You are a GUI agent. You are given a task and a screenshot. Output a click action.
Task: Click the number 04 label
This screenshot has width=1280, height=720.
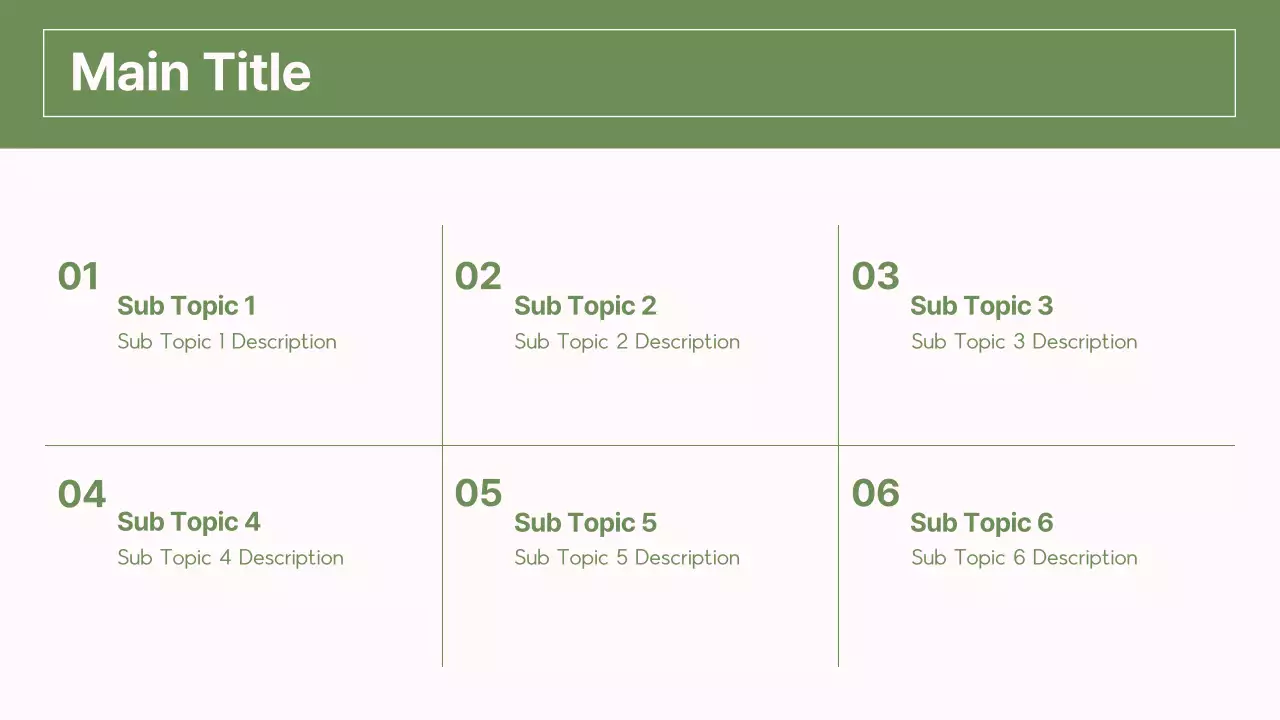point(81,493)
